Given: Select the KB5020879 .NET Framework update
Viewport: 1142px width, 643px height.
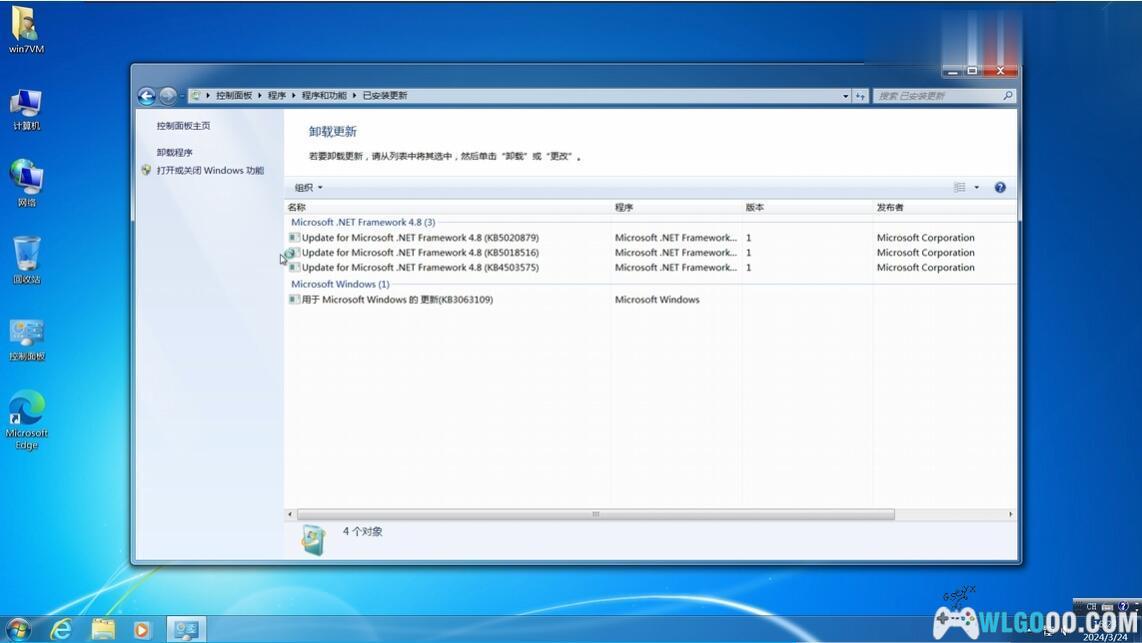Looking at the screenshot, I should (x=419, y=238).
